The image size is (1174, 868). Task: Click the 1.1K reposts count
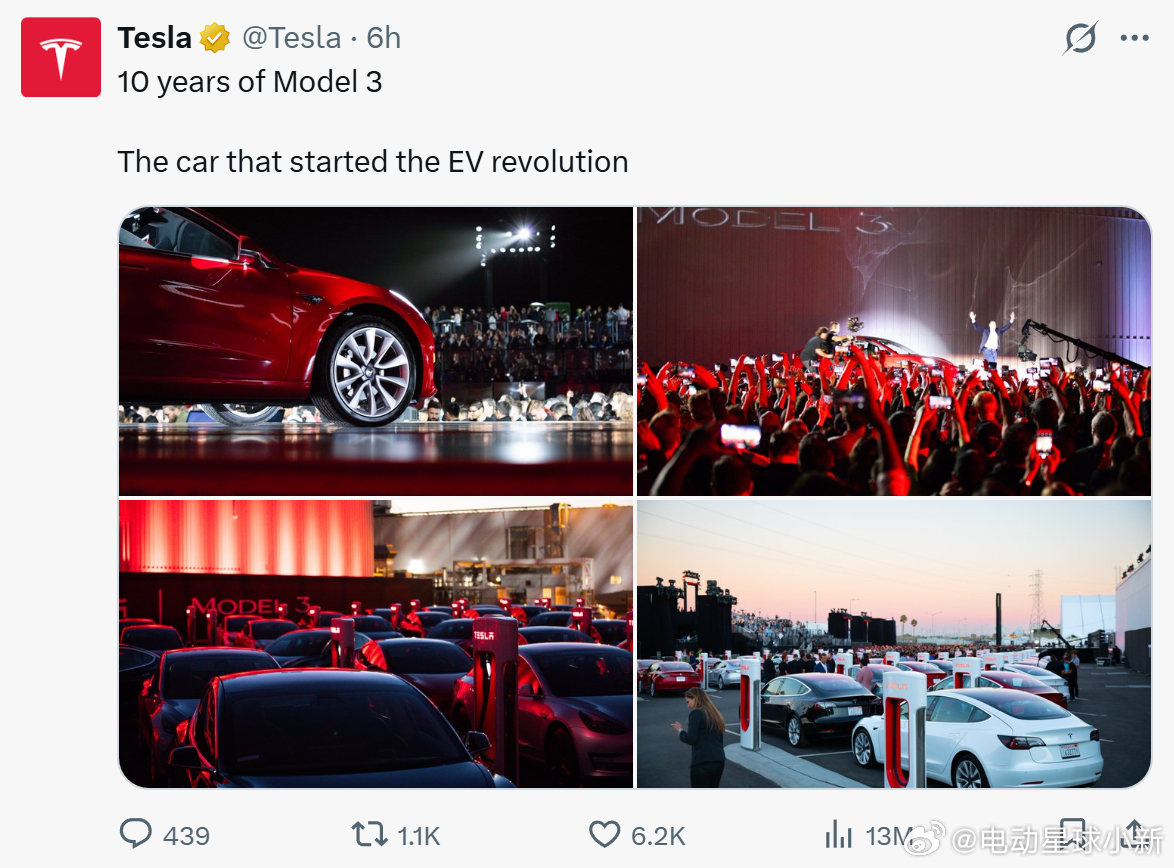419,836
